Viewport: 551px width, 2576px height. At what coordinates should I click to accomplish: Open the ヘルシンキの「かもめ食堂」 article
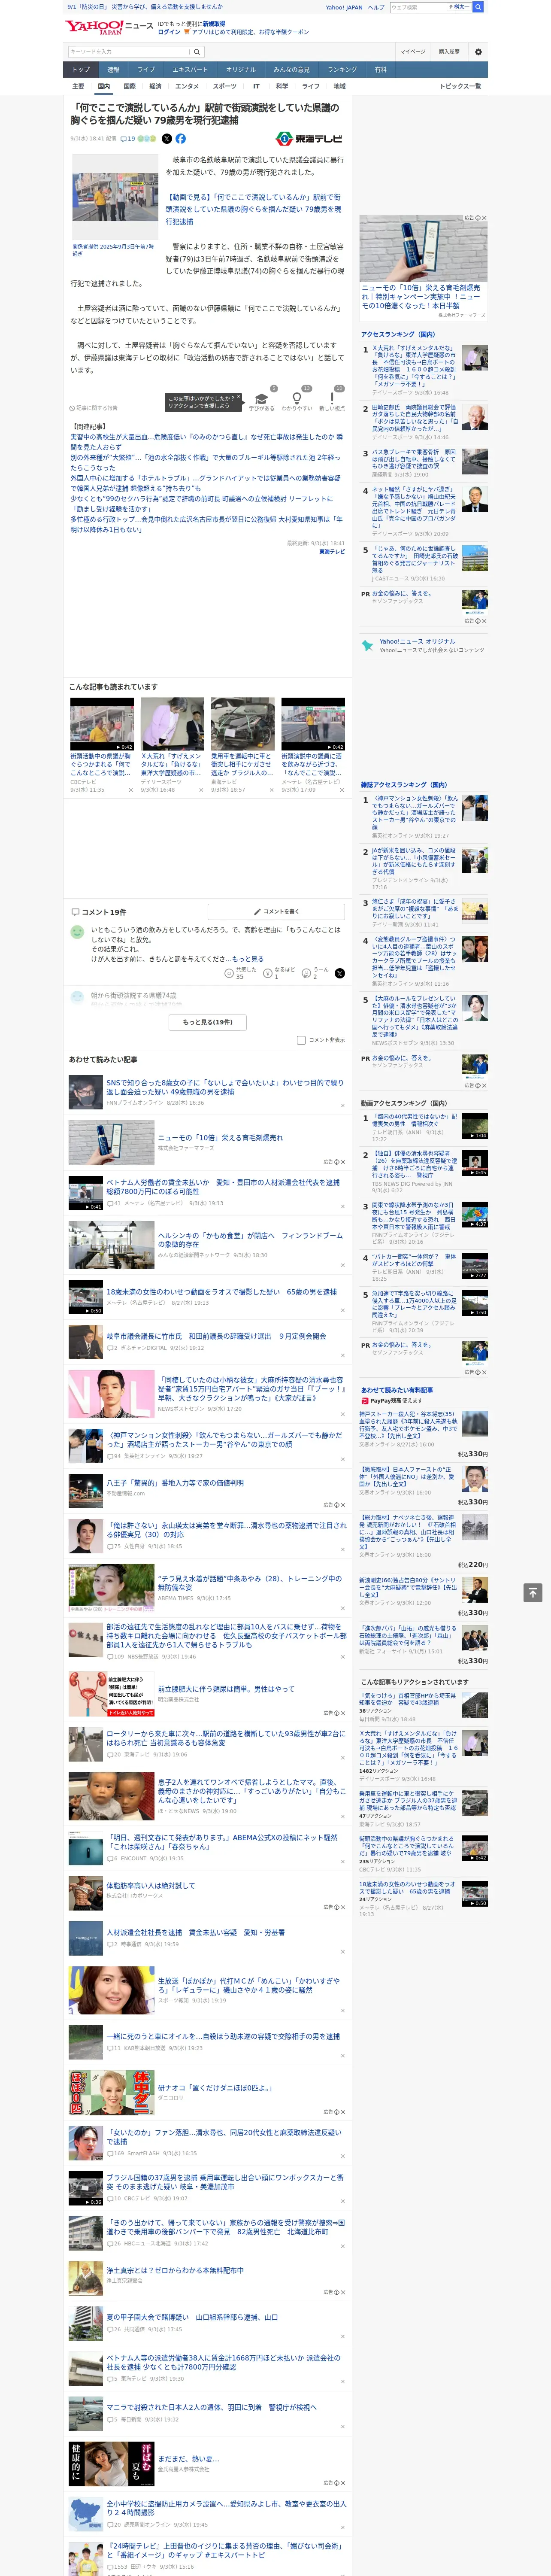(x=250, y=1240)
